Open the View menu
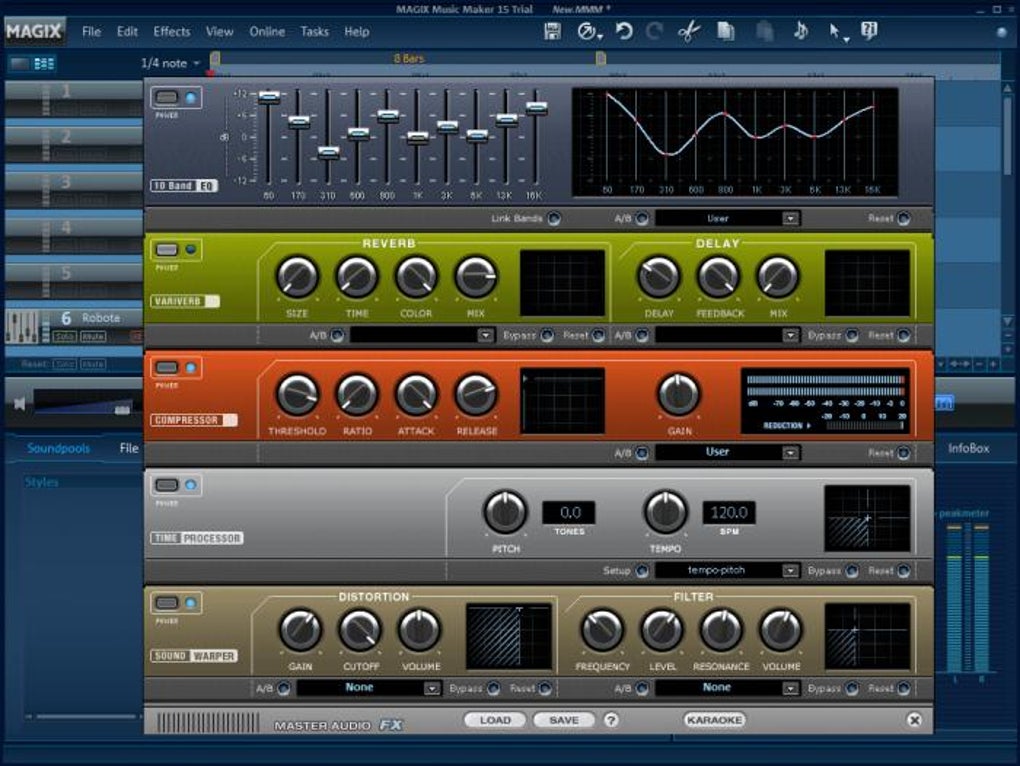The width and height of the screenshot is (1020, 766). pyautogui.click(x=219, y=31)
